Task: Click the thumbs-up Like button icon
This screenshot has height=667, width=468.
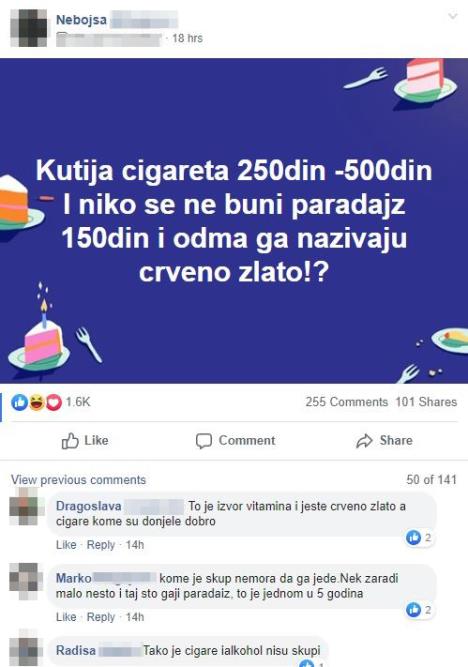Action: click(x=70, y=441)
